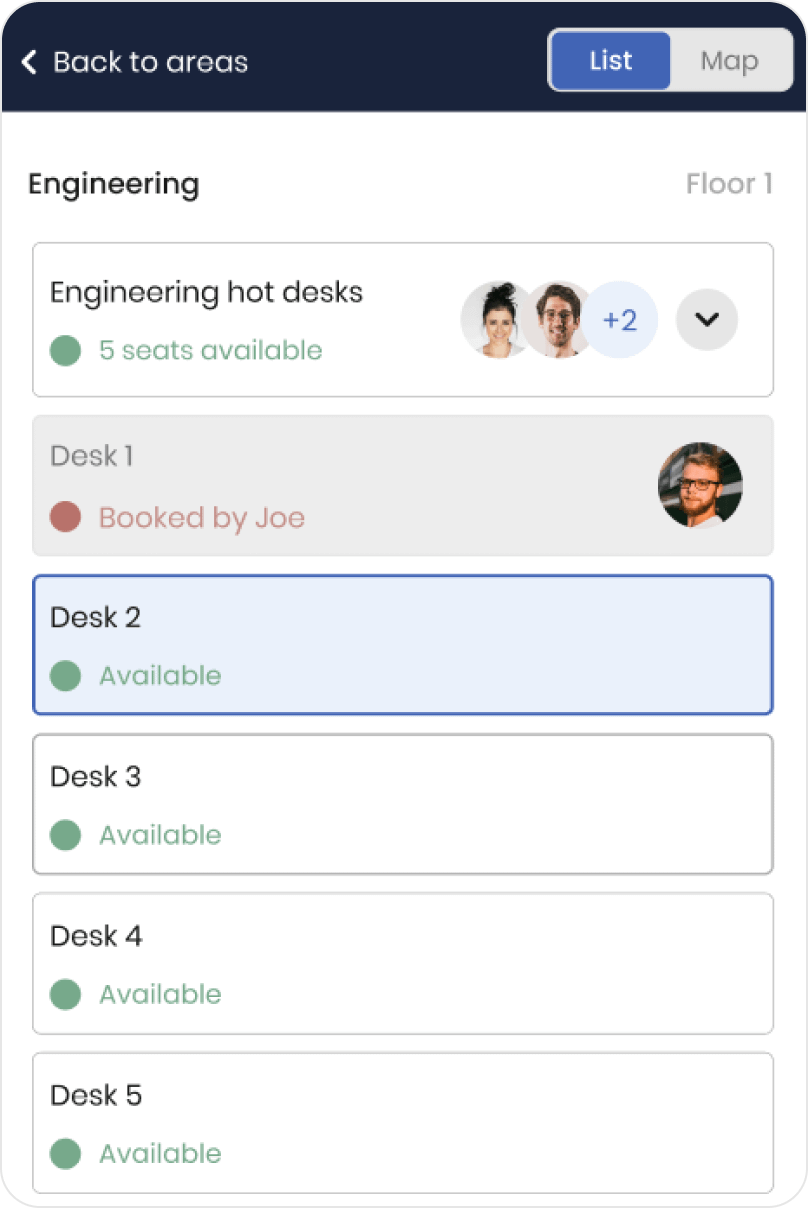Screen dimensions: 808x1208
Task: Click the woman's avatar in hot desks
Action: click(x=497, y=320)
